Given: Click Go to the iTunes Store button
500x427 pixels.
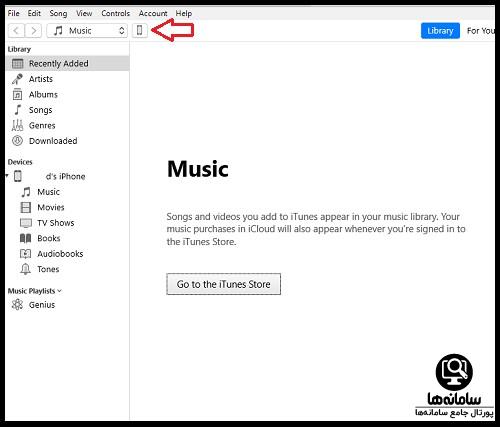Looking at the screenshot, I should tap(224, 284).
